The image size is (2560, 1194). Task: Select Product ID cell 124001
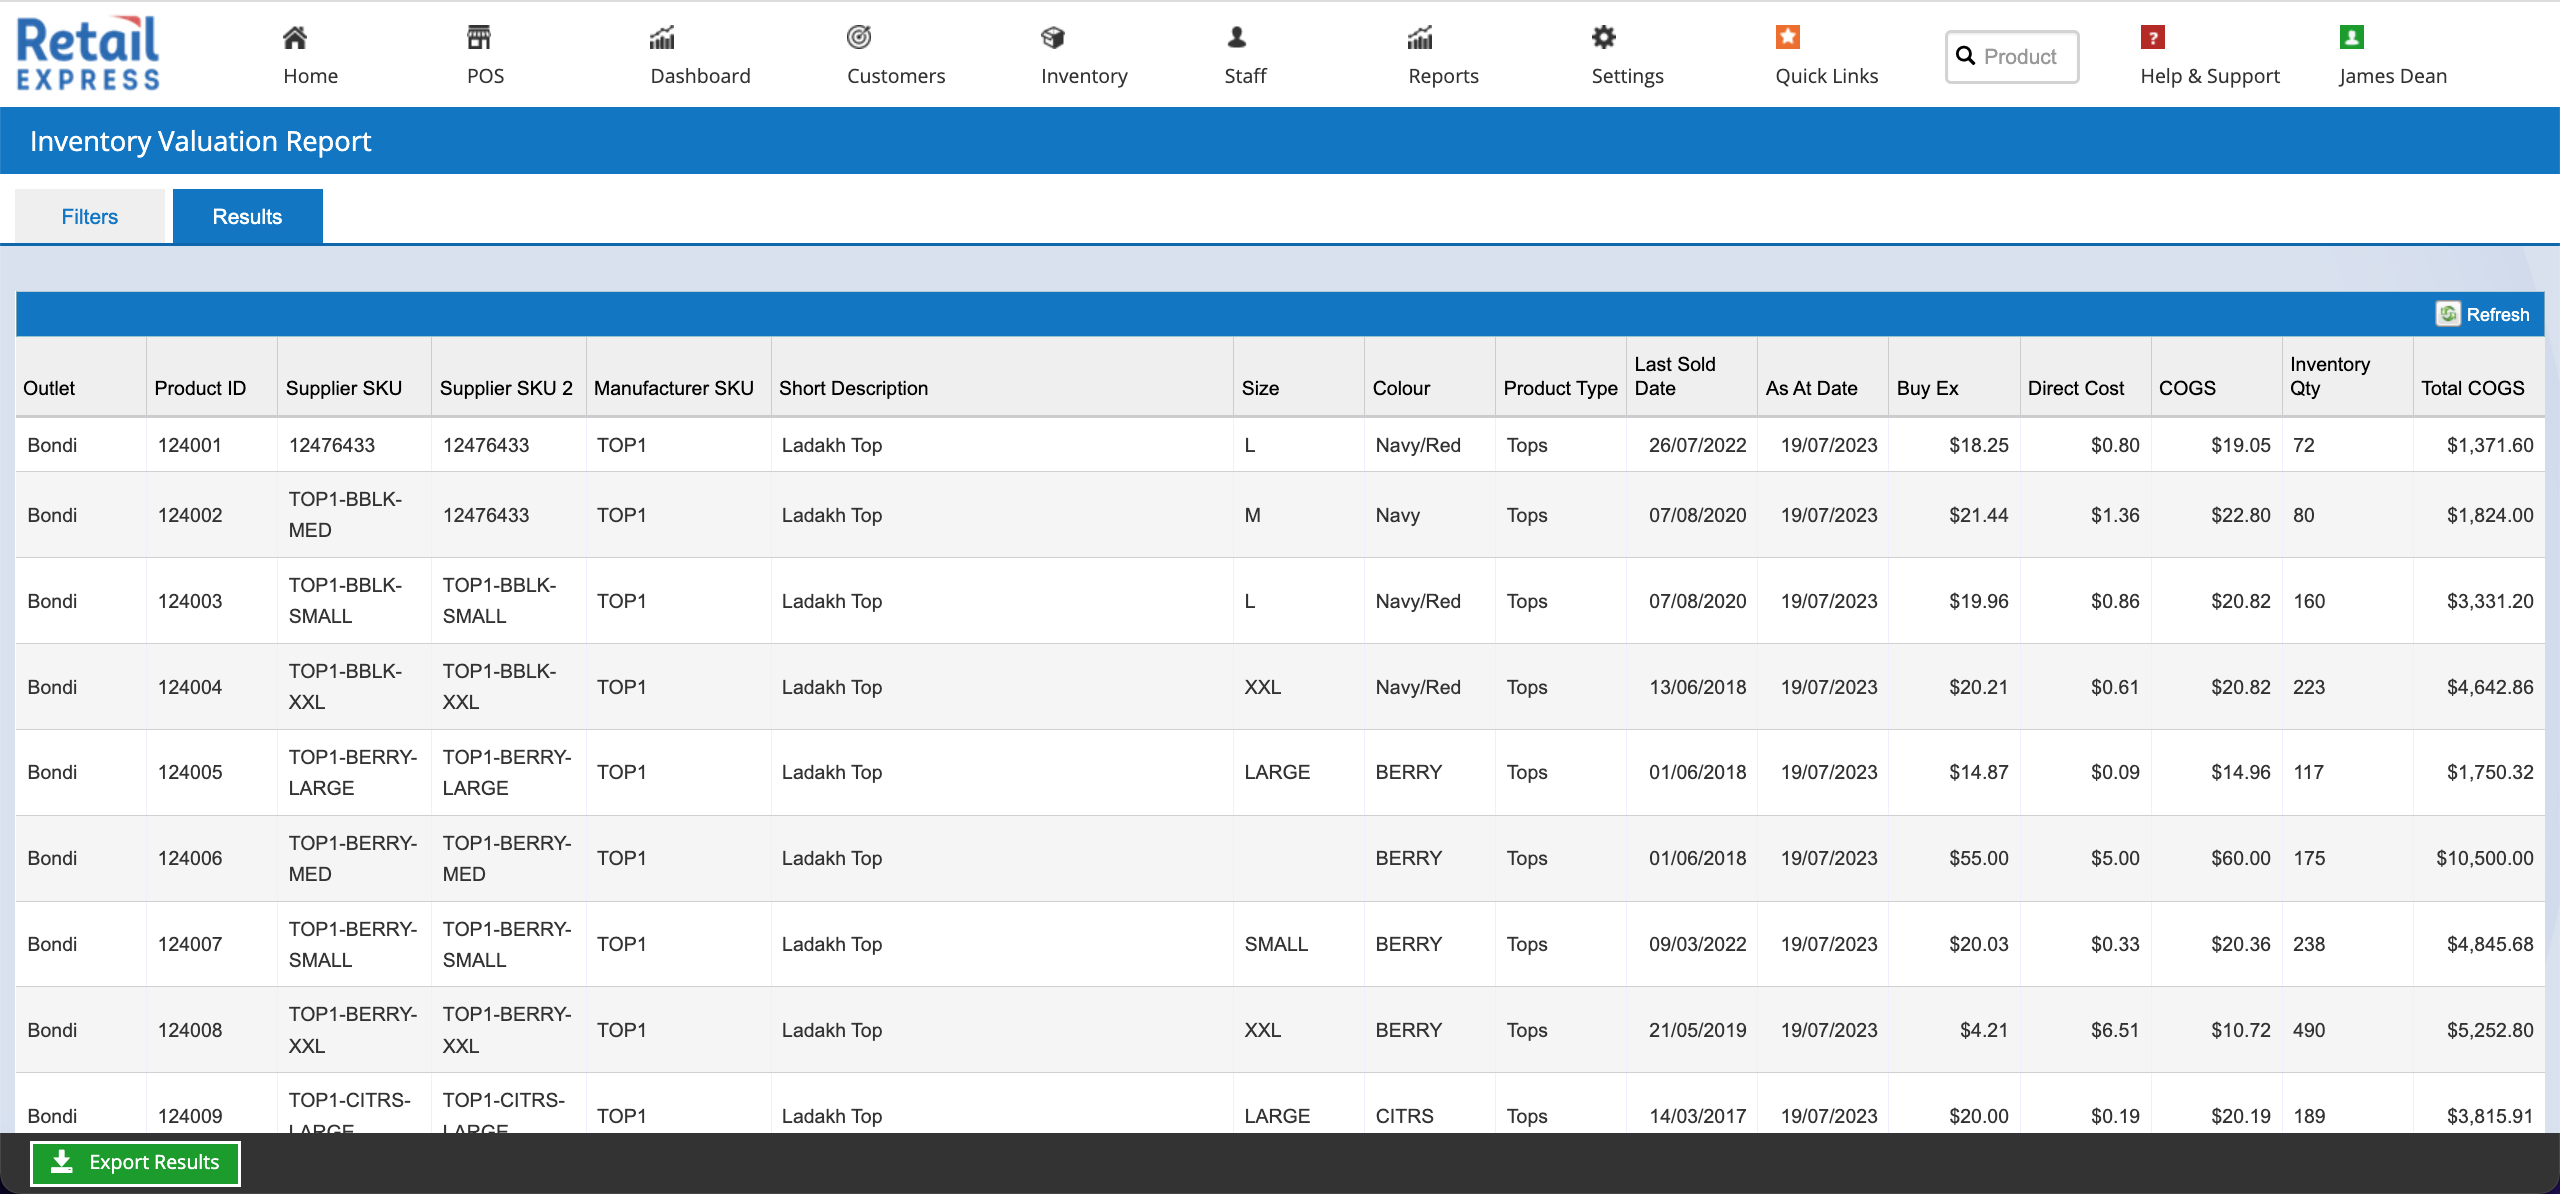click(x=190, y=445)
